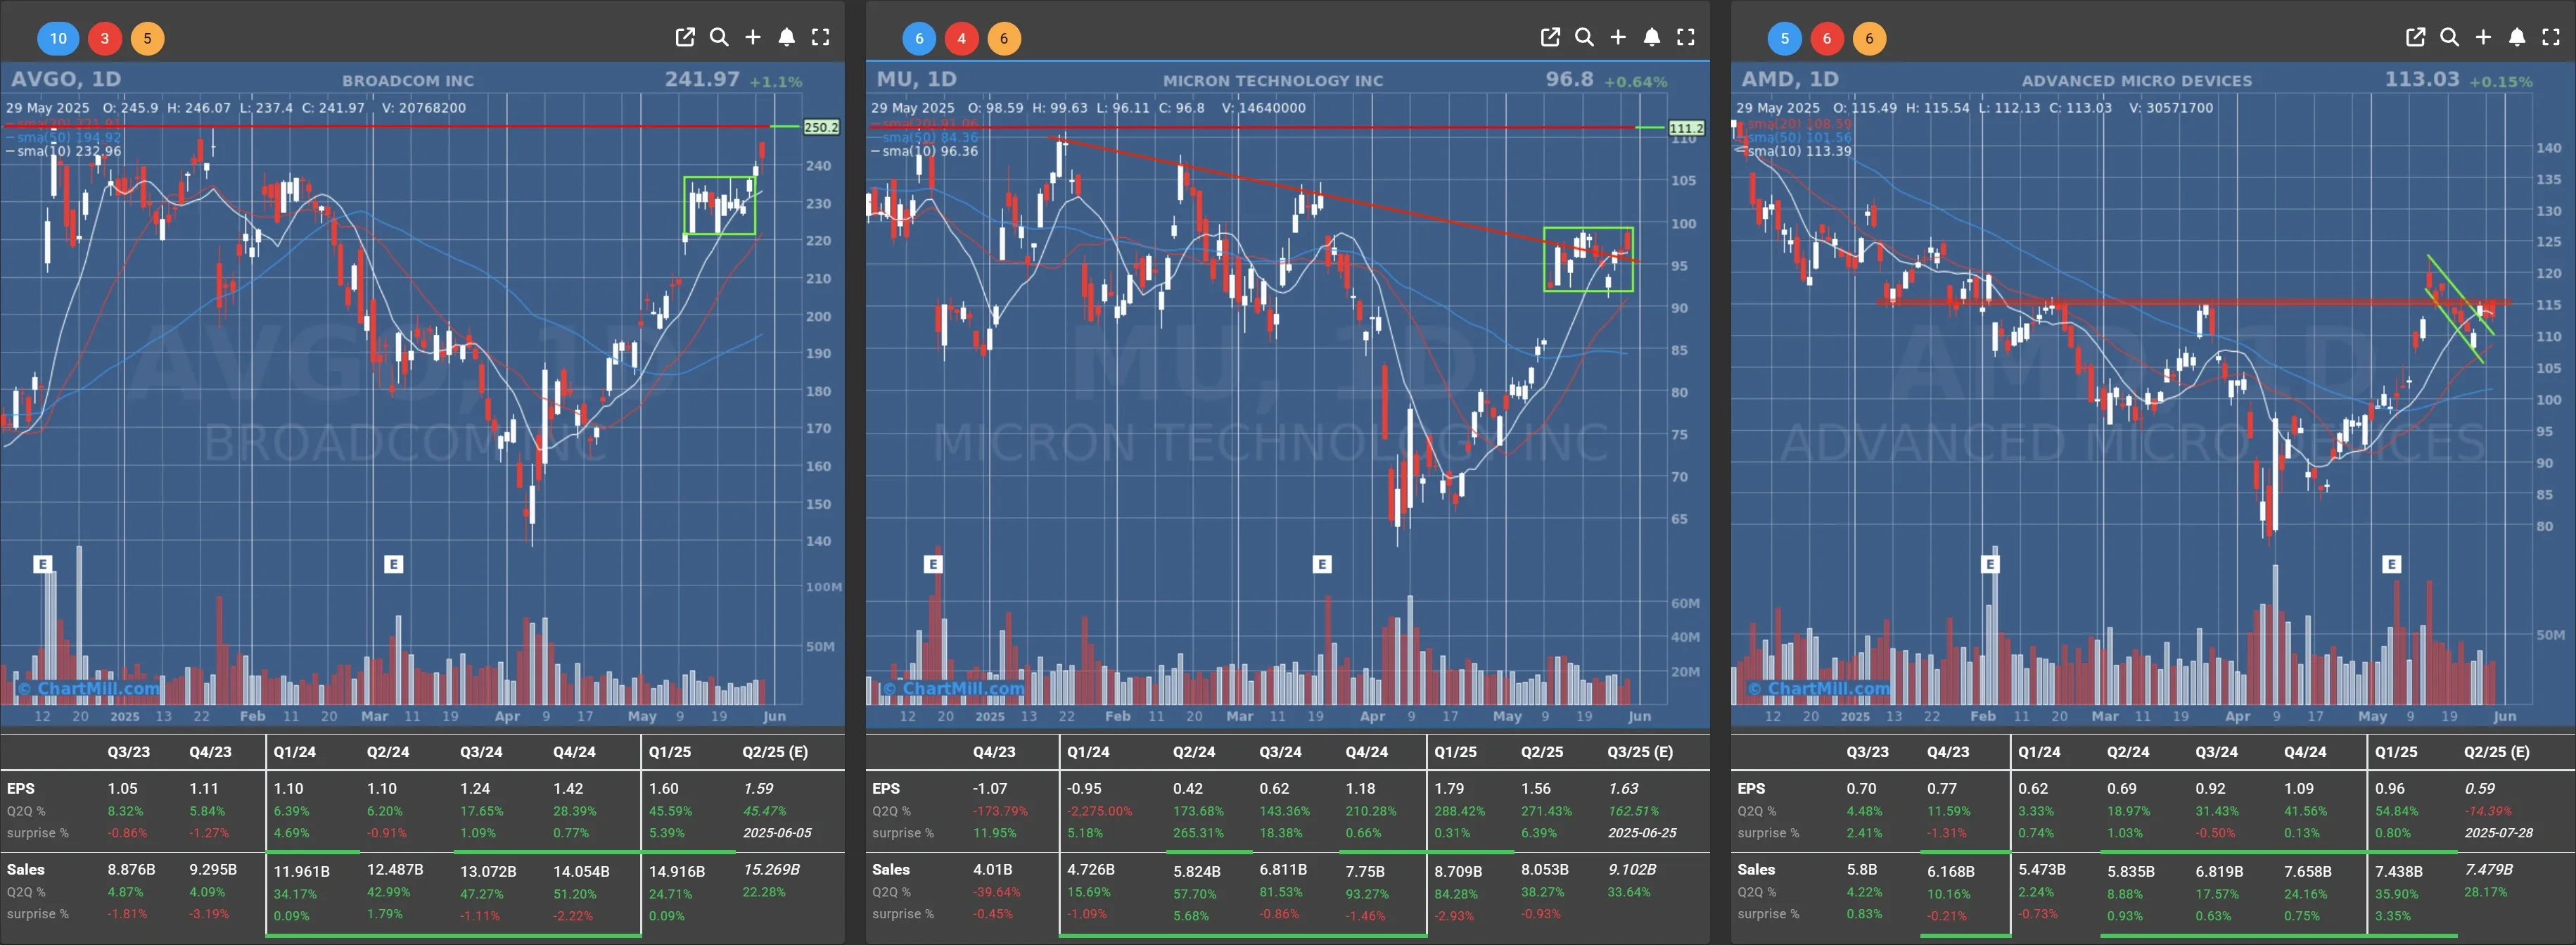Click BROADCOM INC company name

point(408,81)
